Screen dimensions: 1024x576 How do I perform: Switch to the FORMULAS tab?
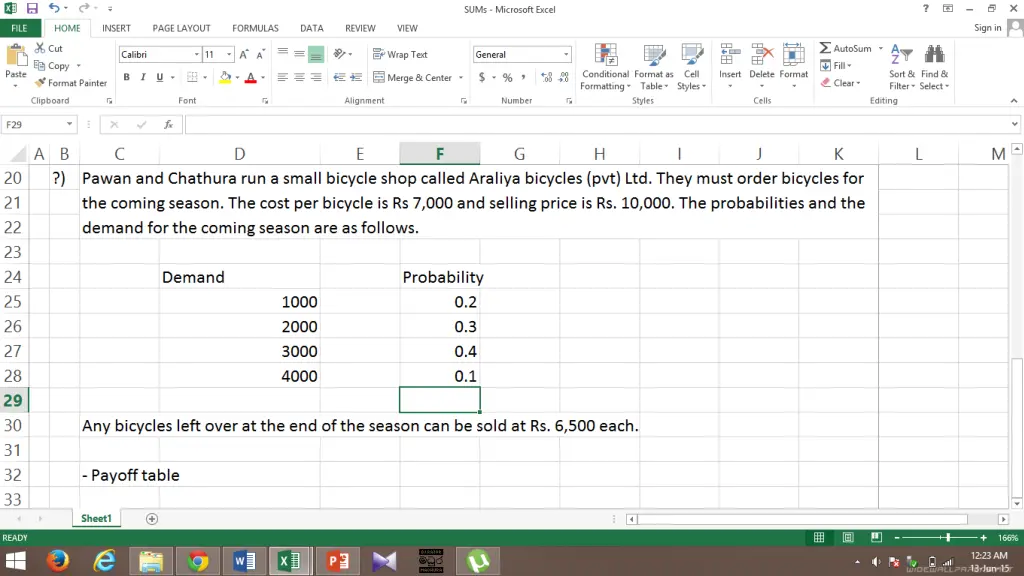click(x=255, y=28)
